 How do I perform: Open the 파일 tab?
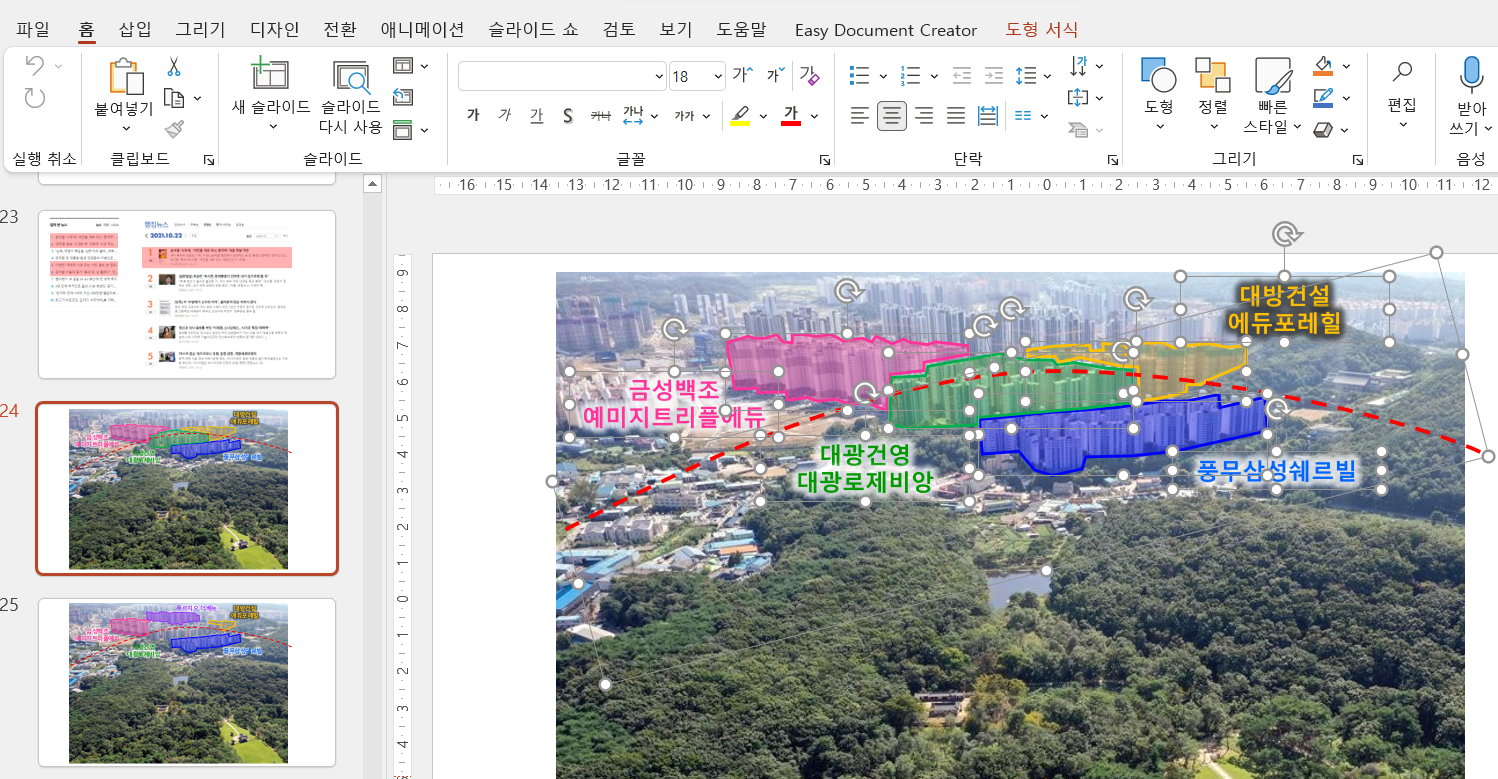coord(33,29)
